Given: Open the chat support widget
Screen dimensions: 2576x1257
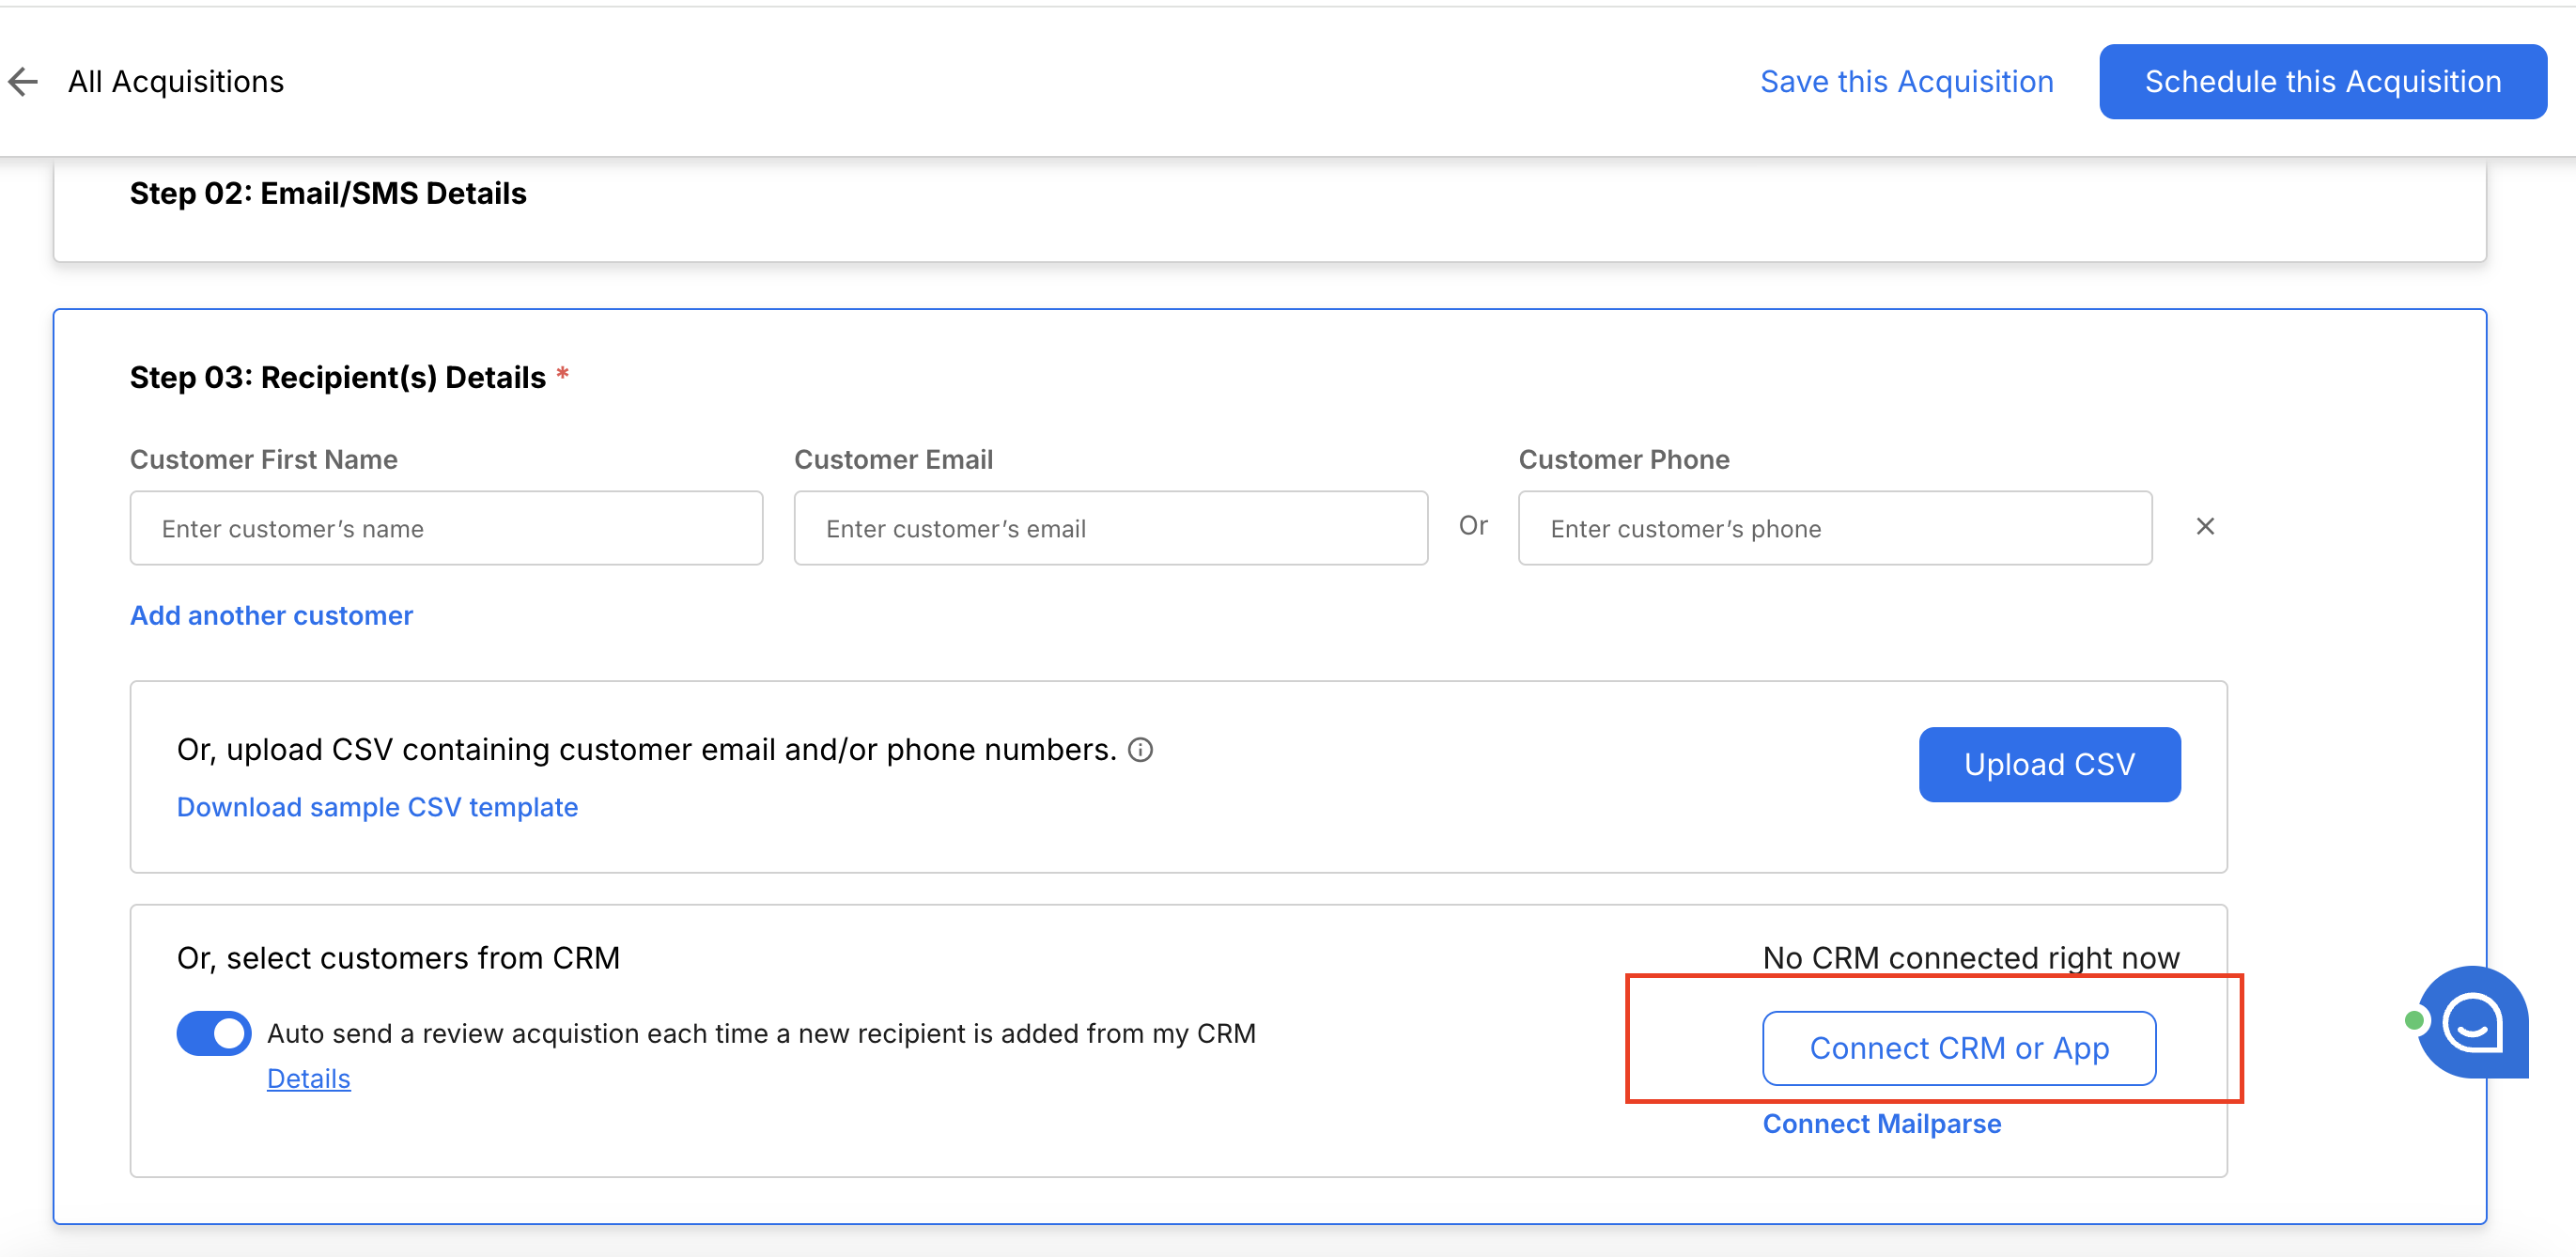Looking at the screenshot, I should [x=2472, y=1022].
